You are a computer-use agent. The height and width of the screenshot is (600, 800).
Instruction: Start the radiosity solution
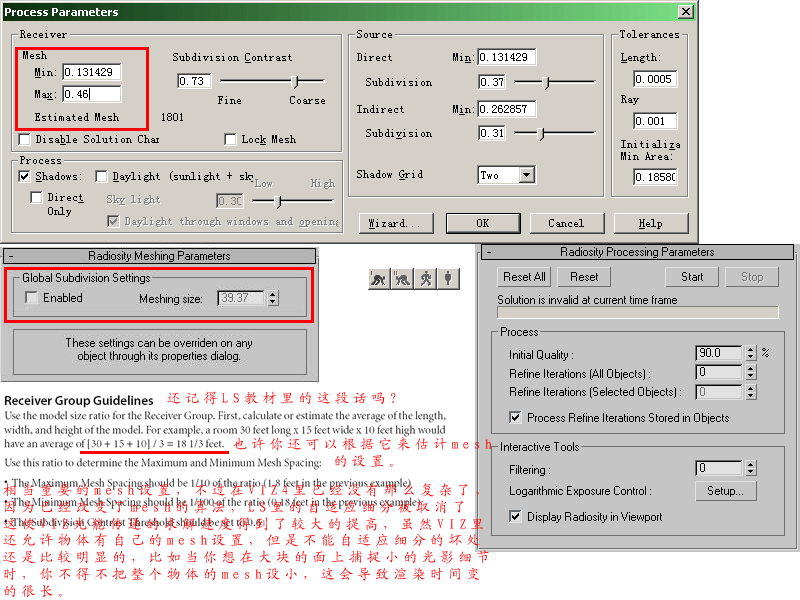[692, 277]
